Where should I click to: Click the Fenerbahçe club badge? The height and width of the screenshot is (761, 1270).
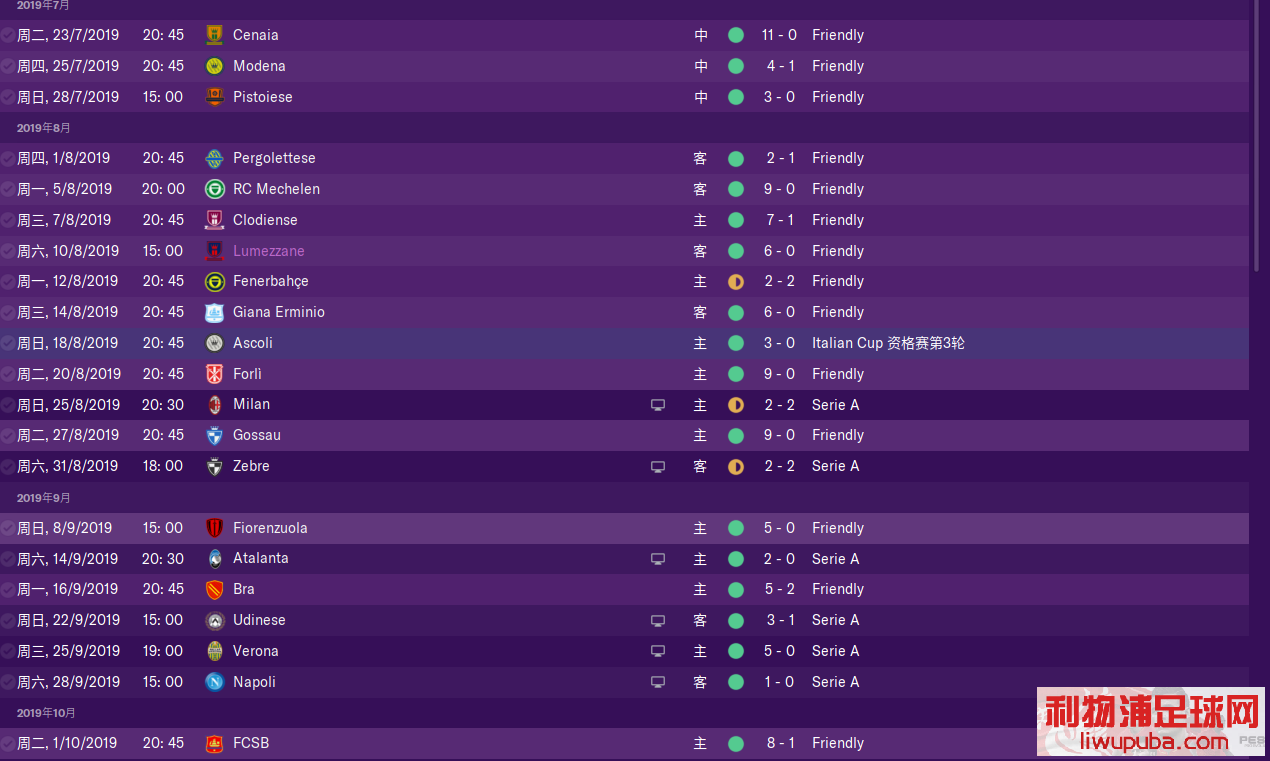pyautogui.click(x=214, y=282)
